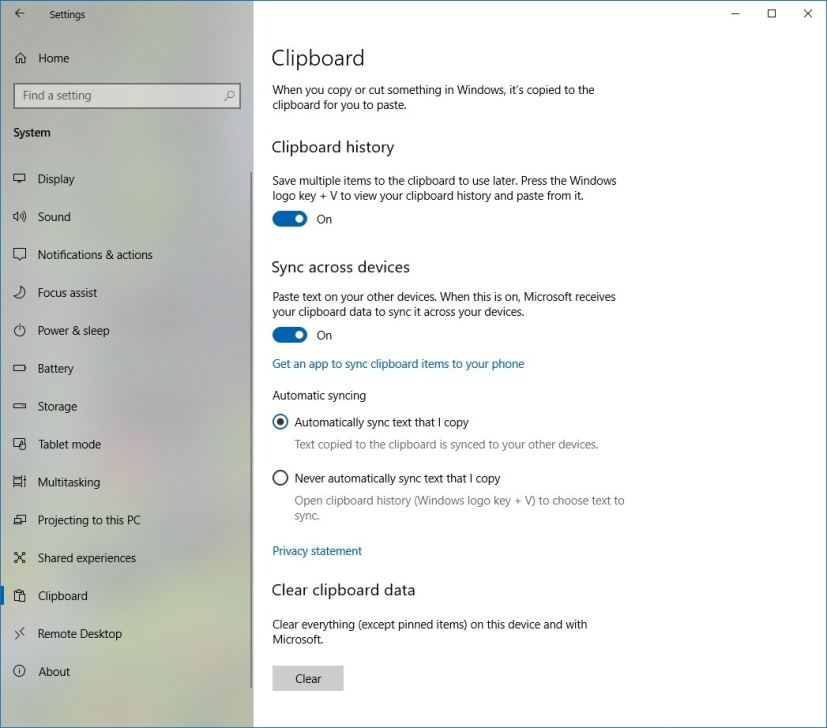Image resolution: width=827 pixels, height=728 pixels.
Task: Open Focus assist settings
Action: point(21,292)
